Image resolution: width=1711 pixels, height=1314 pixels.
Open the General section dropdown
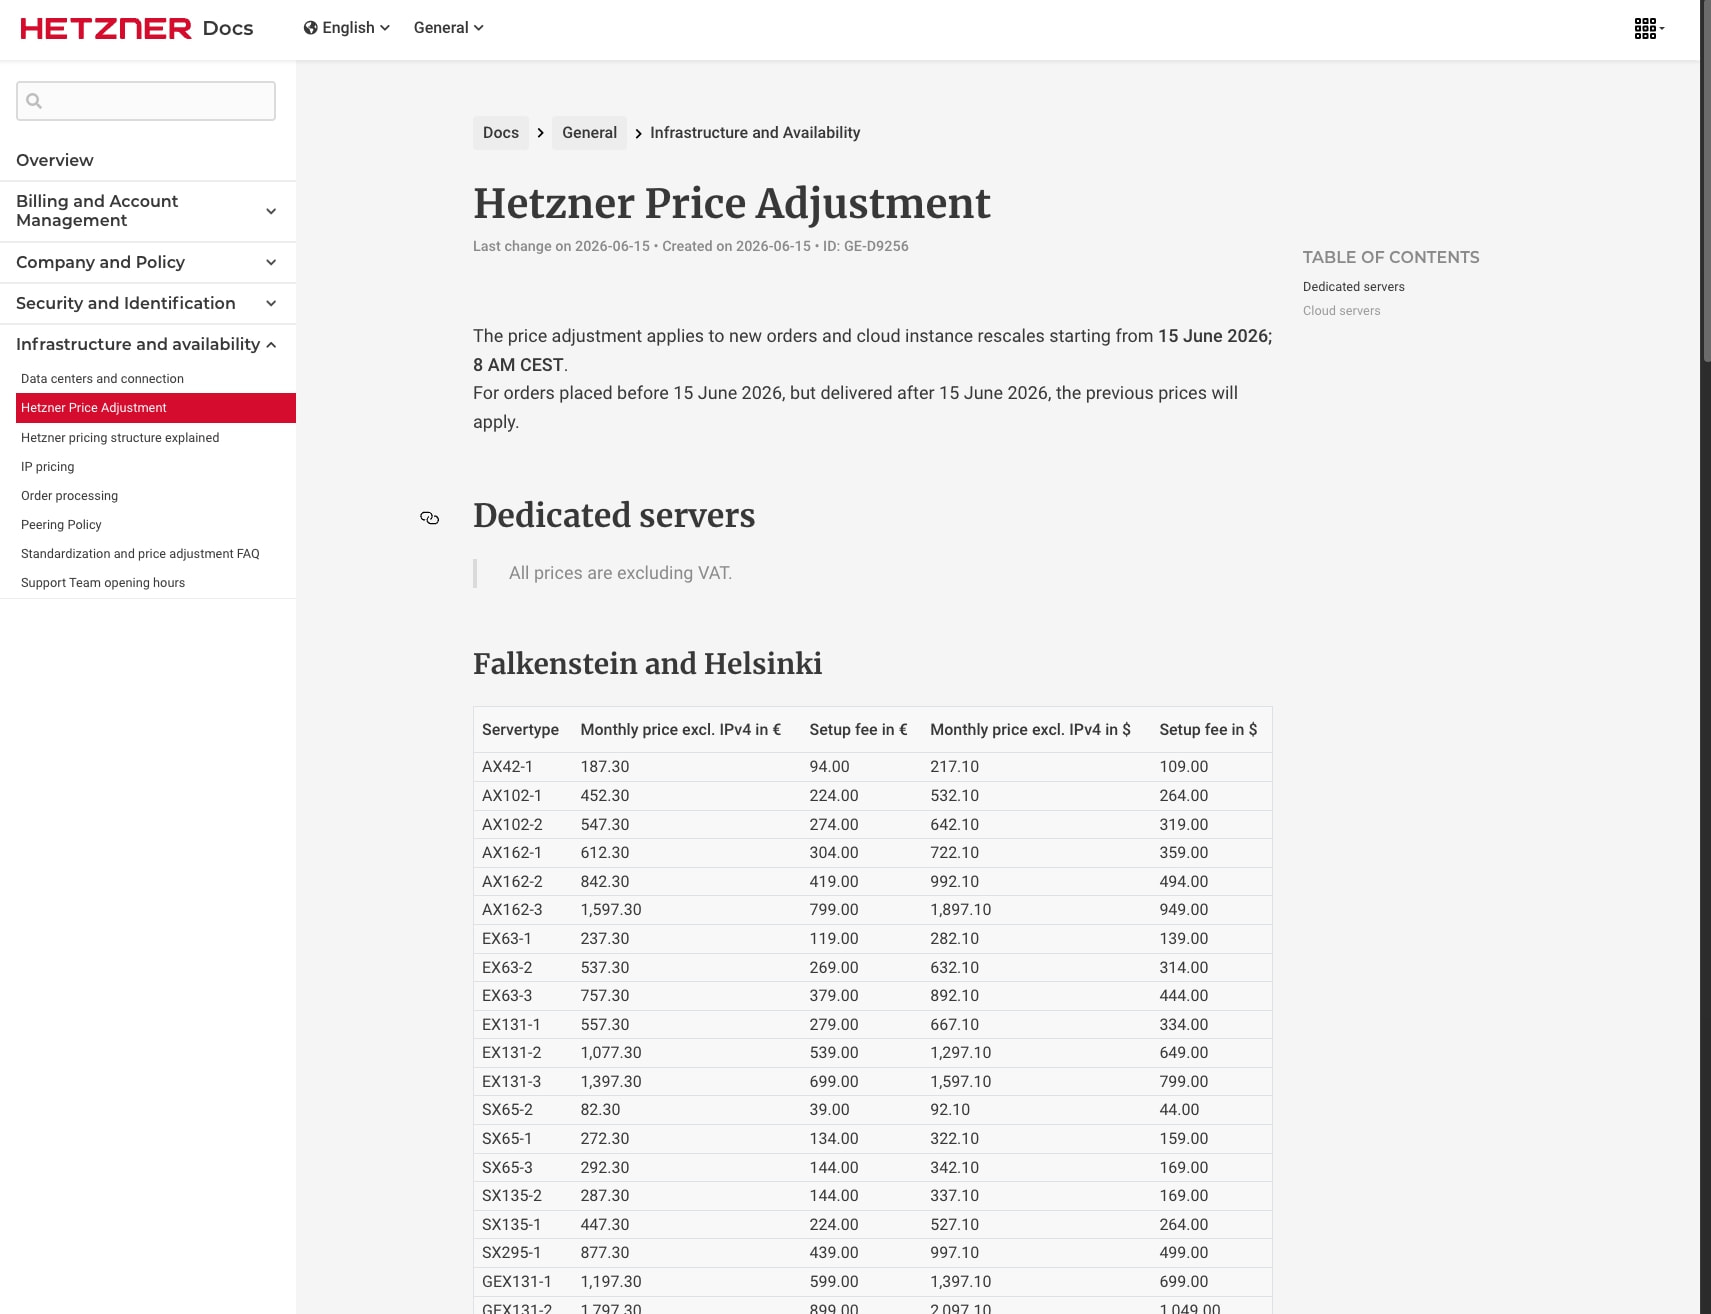tap(449, 28)
